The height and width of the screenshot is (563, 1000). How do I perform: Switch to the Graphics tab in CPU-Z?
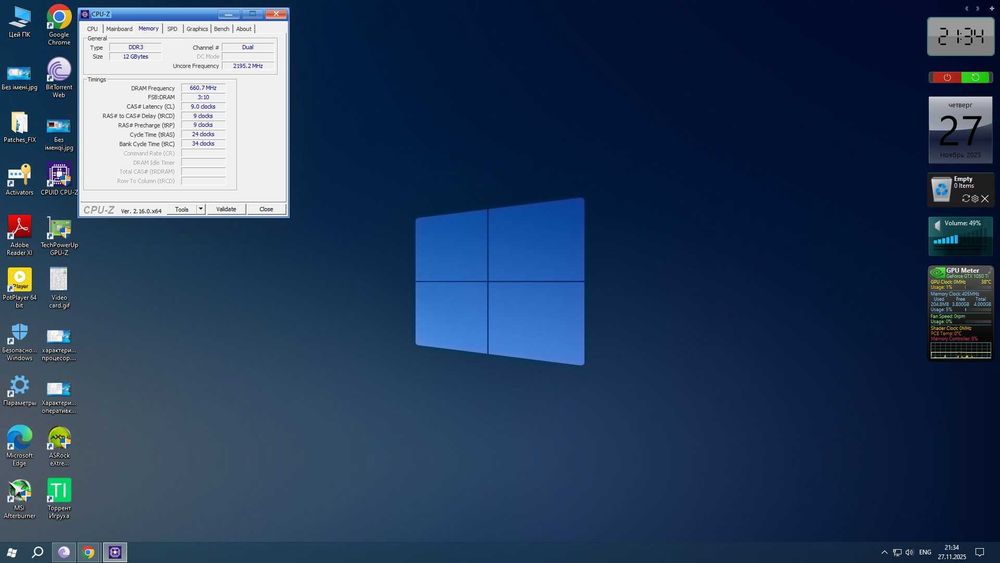[x=197, y=29]
